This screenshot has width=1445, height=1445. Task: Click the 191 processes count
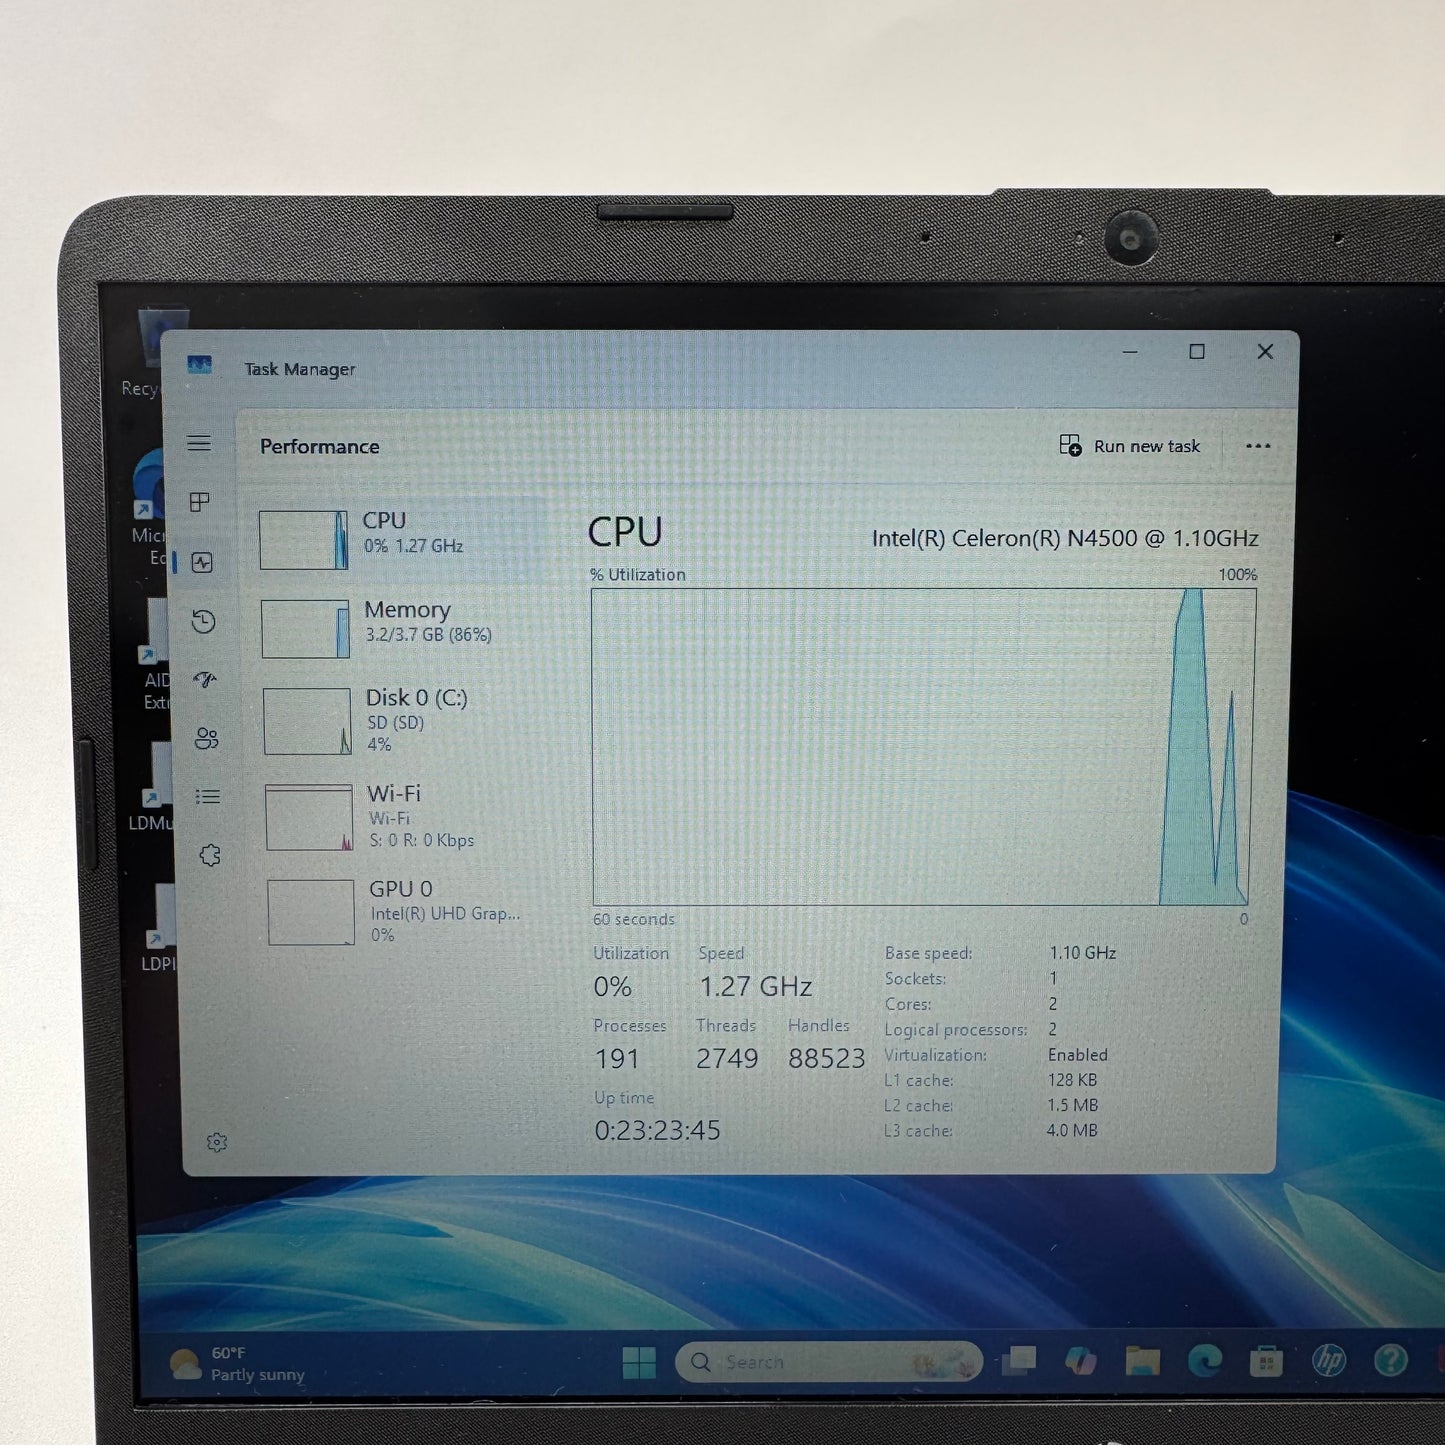click(617, 1058)
